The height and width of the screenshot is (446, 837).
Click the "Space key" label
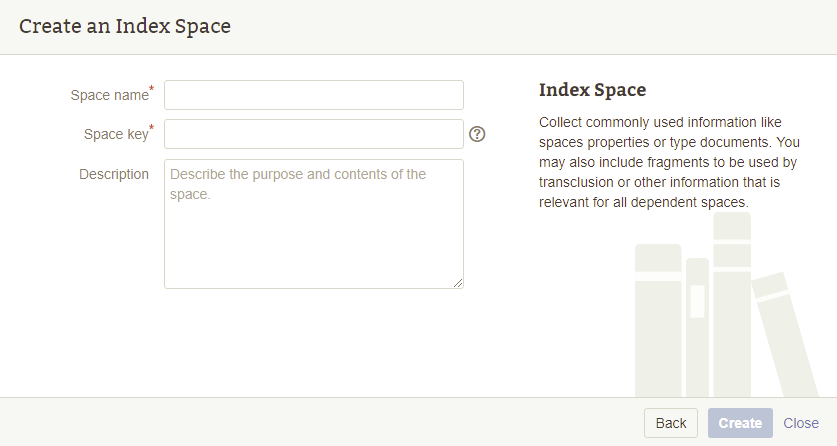[x=116, y=134]
